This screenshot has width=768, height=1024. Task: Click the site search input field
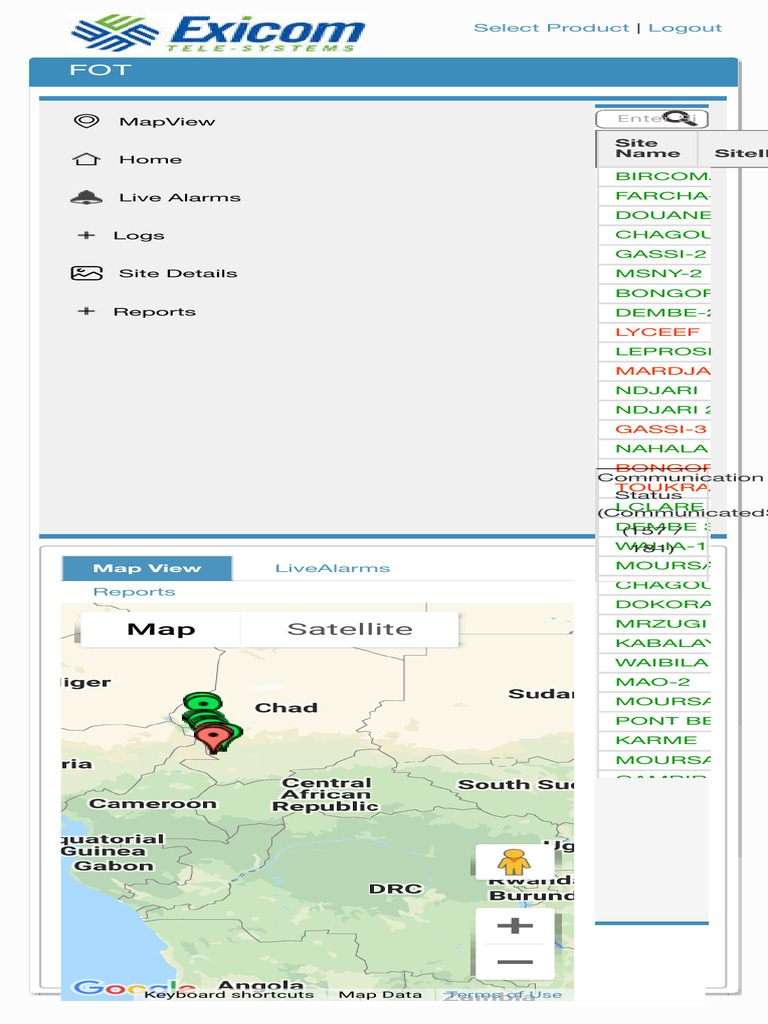point(652,118)
